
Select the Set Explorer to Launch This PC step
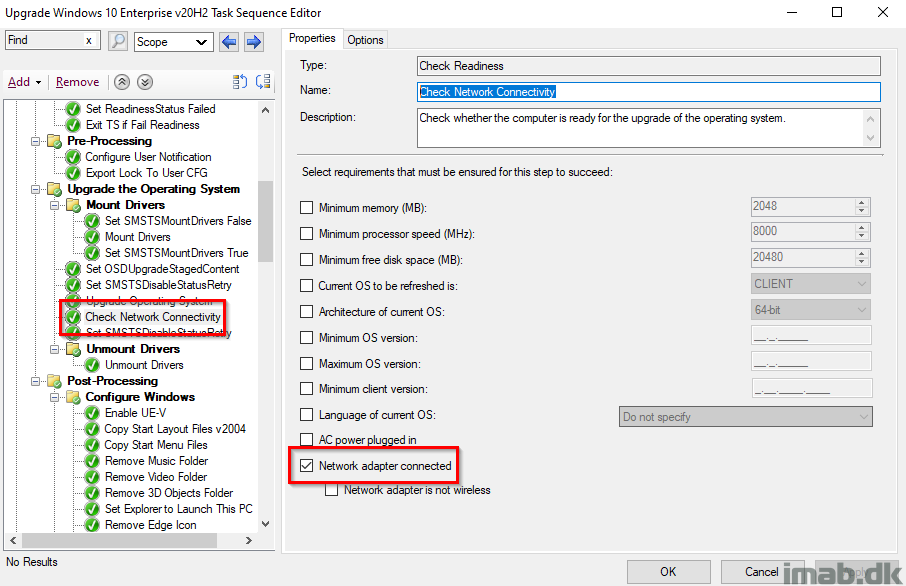[x=179, y=509]
